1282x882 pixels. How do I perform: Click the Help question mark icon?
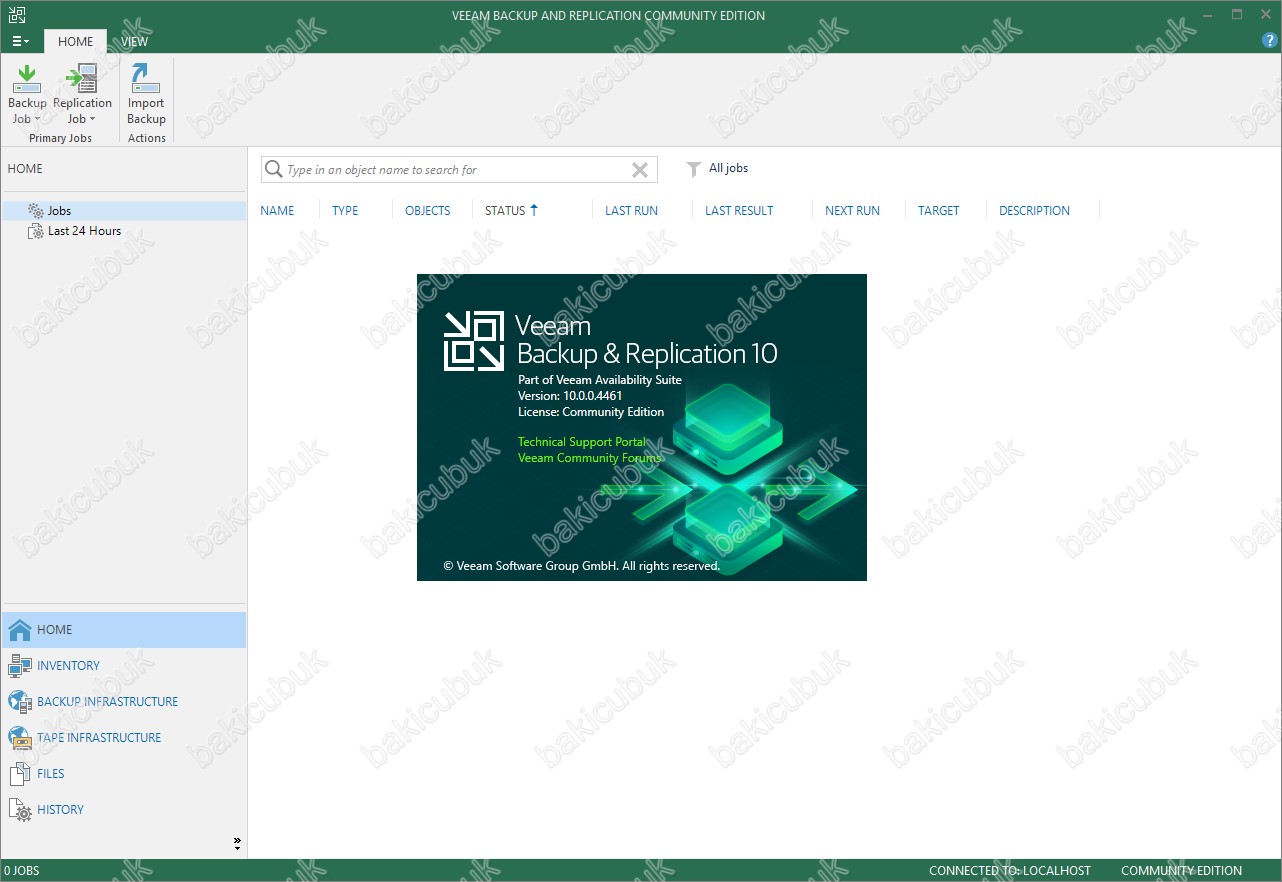pos(1270,40)
